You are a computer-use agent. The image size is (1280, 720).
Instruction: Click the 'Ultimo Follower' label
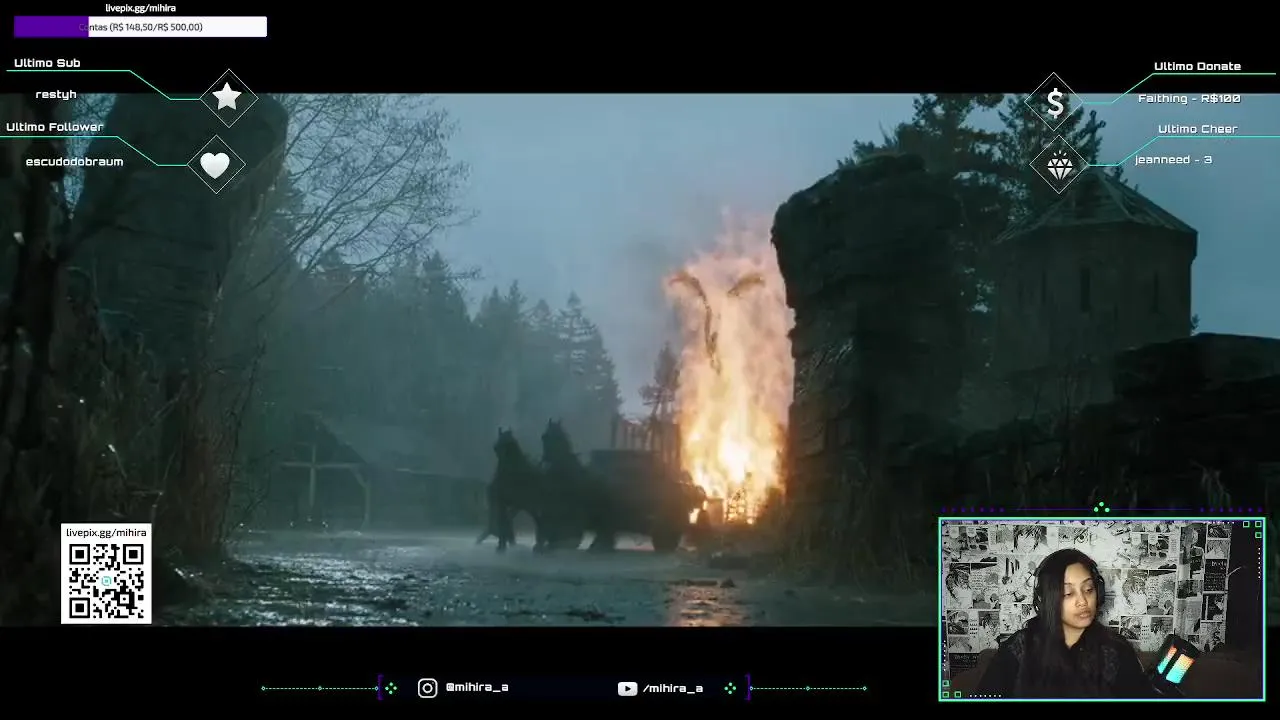(x=55, y=127)
